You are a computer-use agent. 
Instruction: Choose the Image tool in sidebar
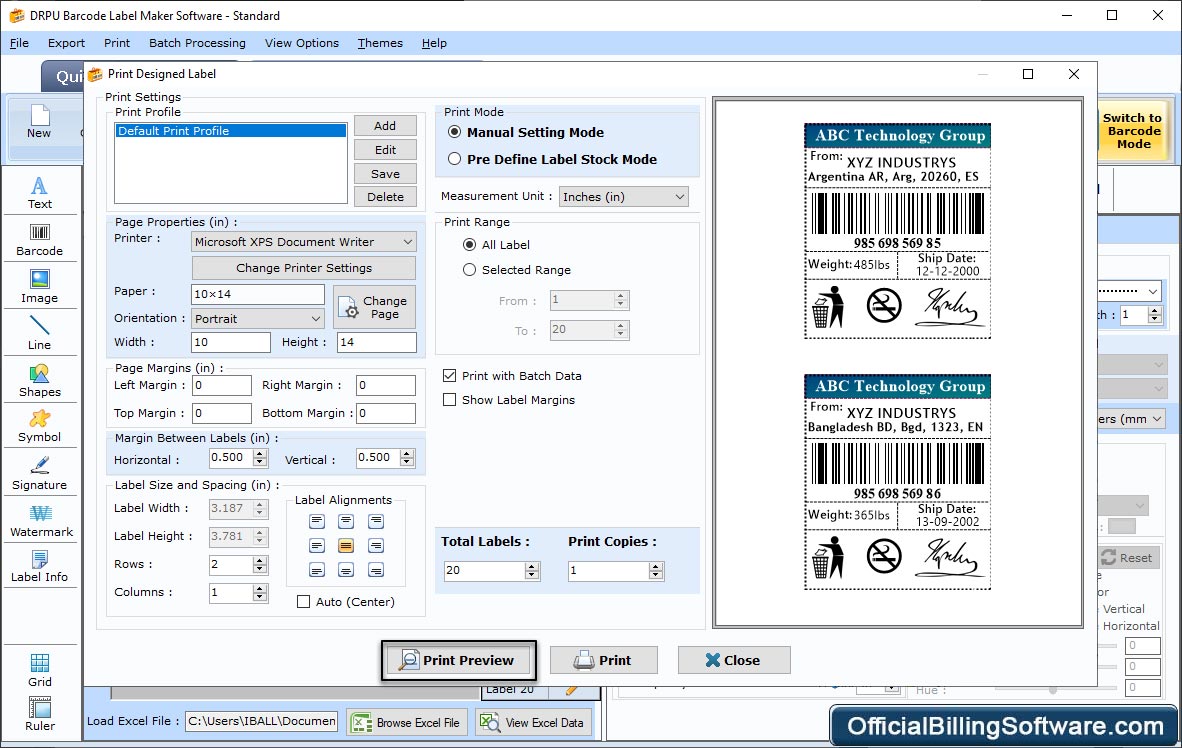coord(39,287)
